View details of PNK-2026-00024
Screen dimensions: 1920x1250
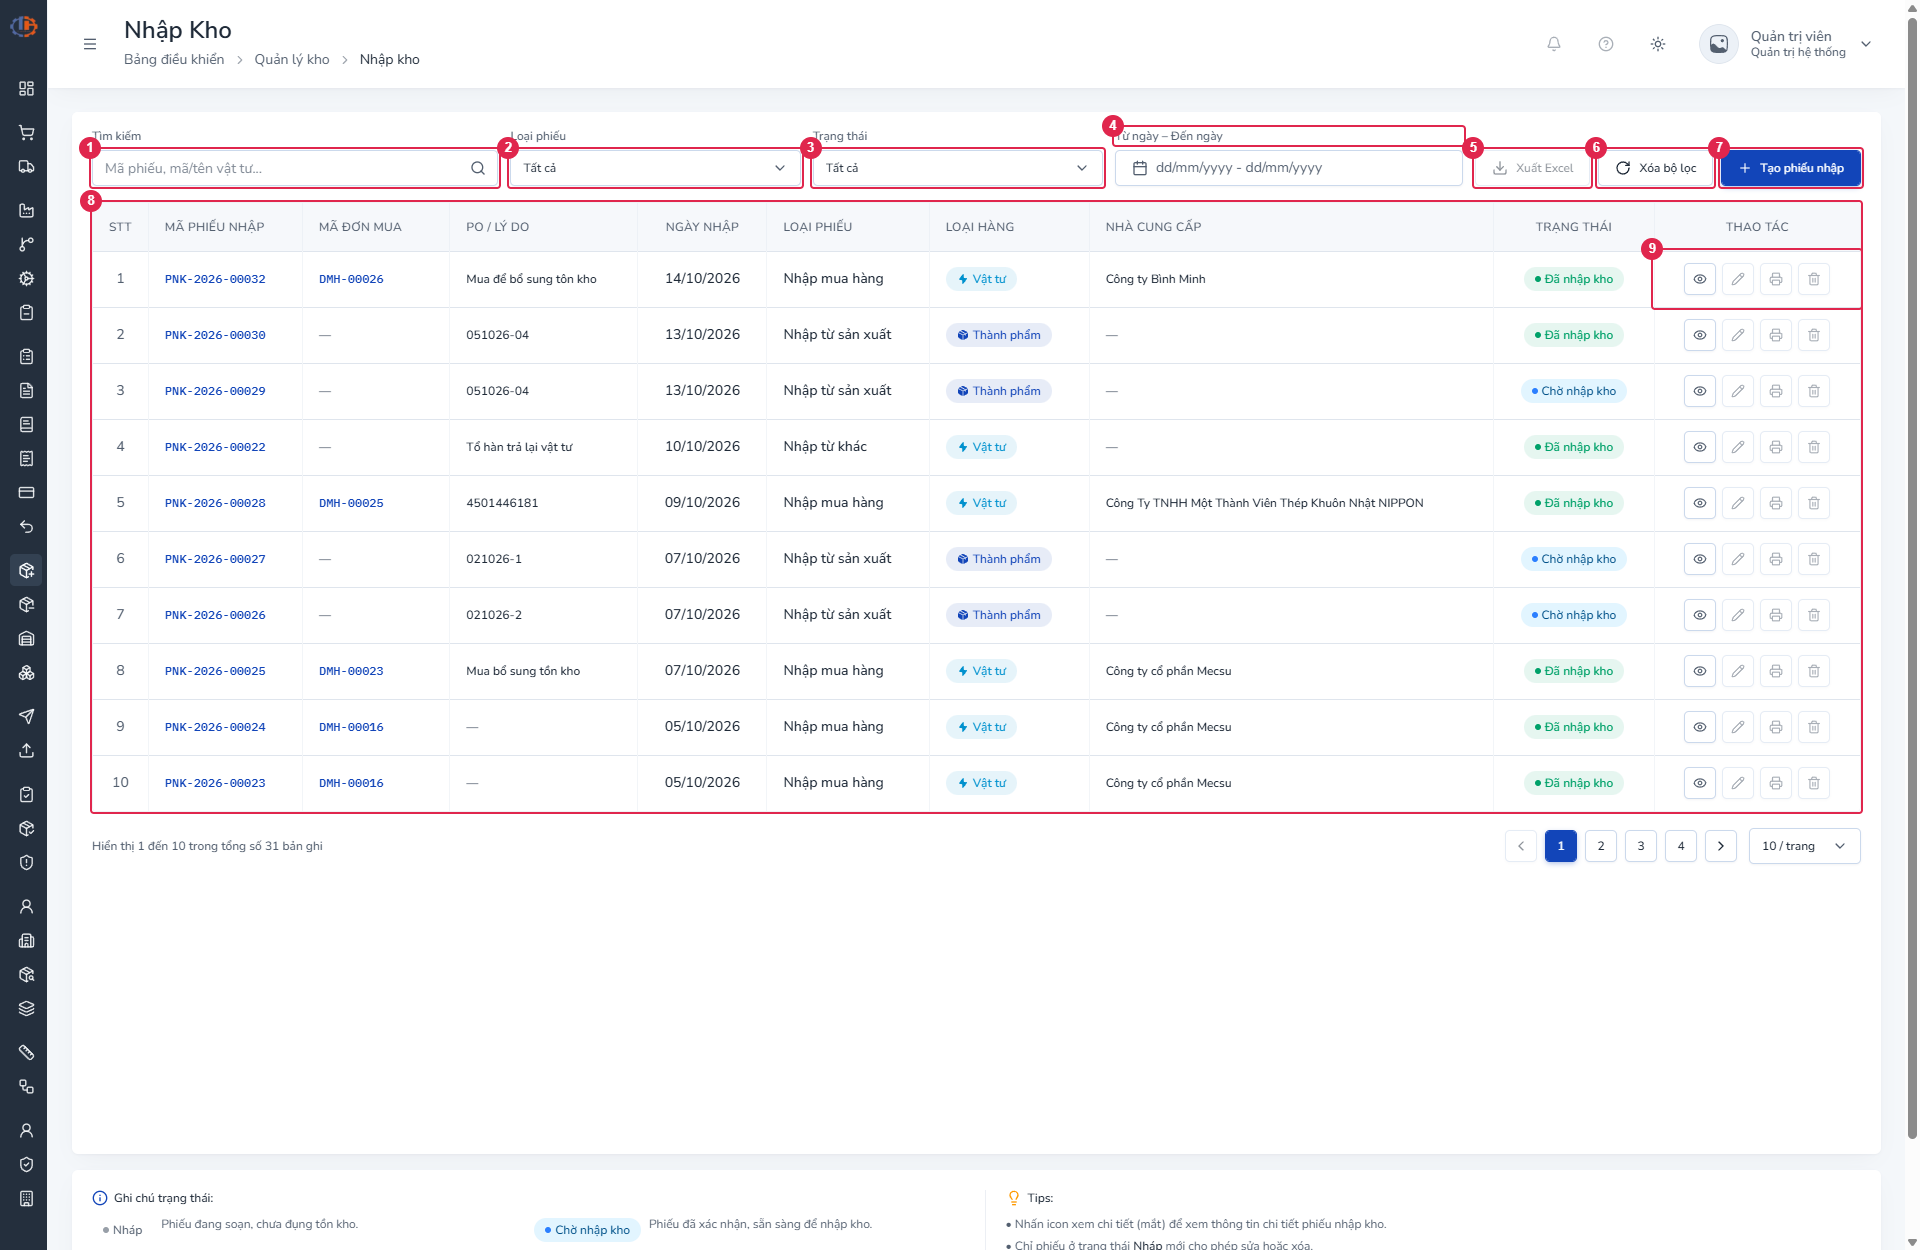coord(1700,727)
